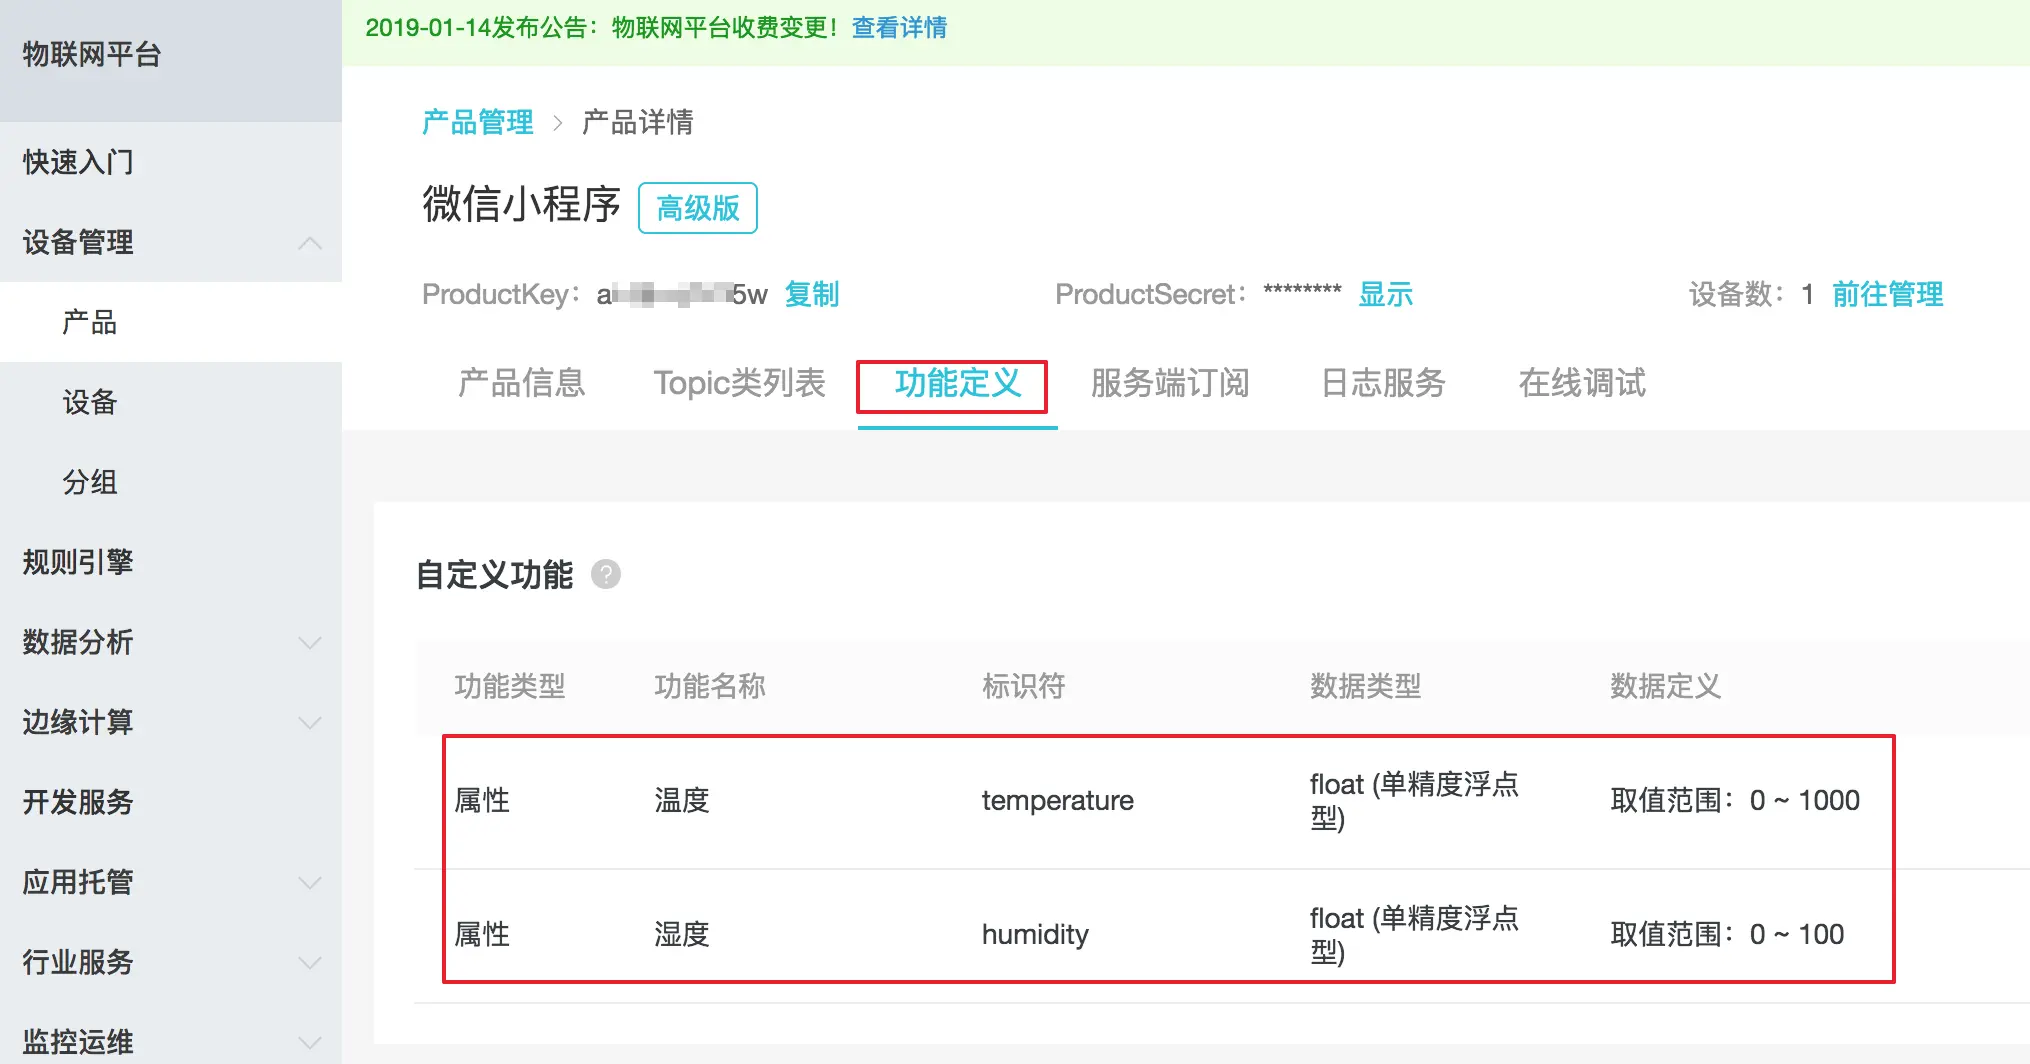The image size is (2030, 1064).
Task: Click the 物联网平台 sidebar title
Action: [92, 54]
